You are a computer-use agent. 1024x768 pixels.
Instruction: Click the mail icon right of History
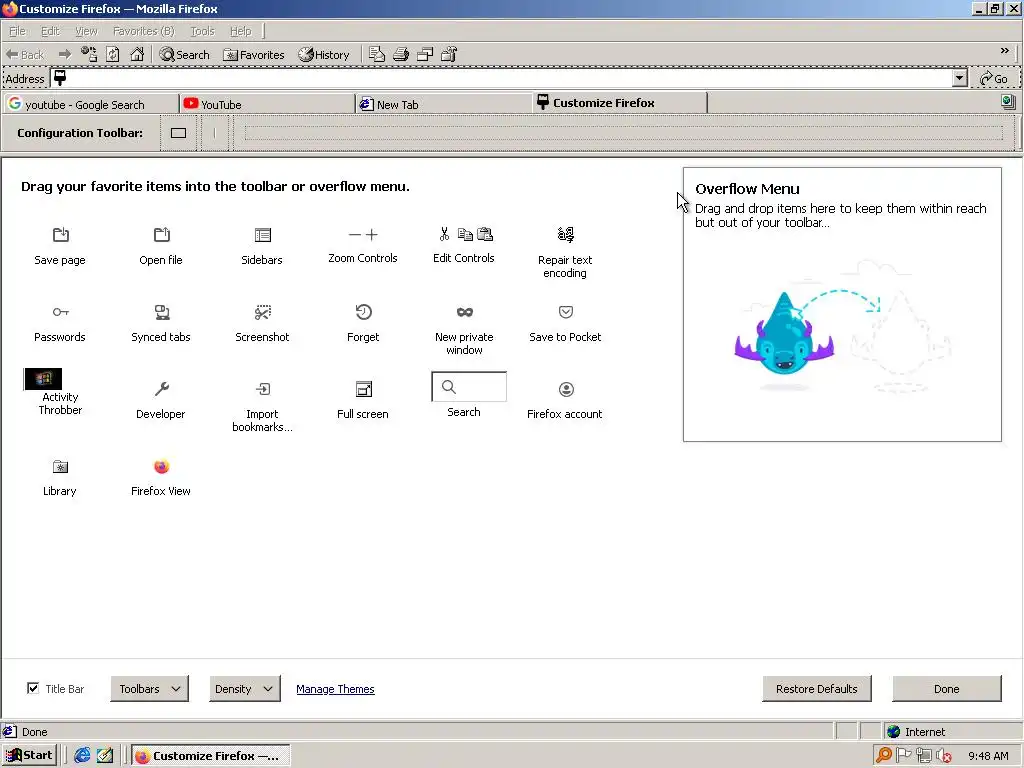tap(377, 54)
